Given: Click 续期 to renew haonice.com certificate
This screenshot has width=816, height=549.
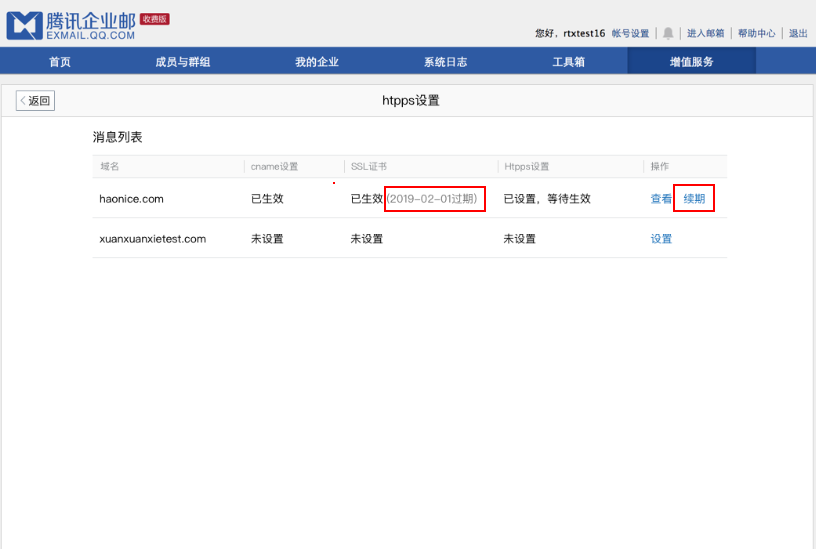Looking at the screenshot, I should (x=694, y=199).
